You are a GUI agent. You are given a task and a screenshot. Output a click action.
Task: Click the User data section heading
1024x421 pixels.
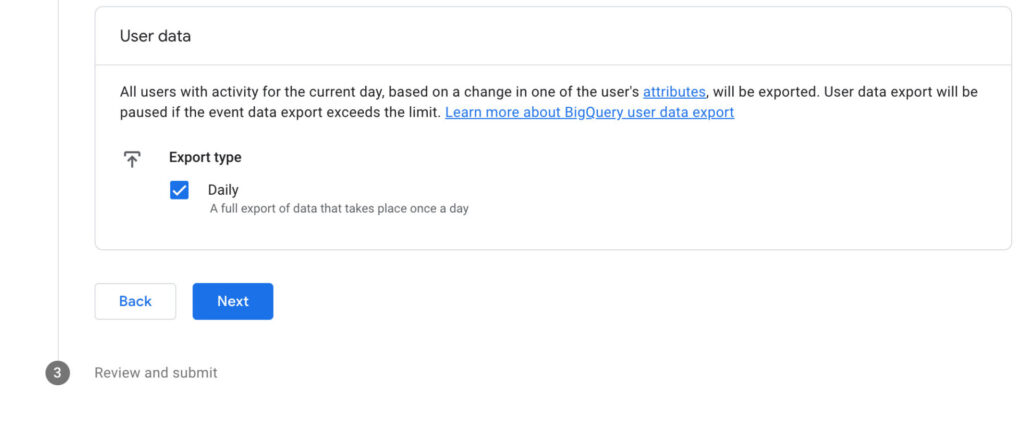(155, 36)
